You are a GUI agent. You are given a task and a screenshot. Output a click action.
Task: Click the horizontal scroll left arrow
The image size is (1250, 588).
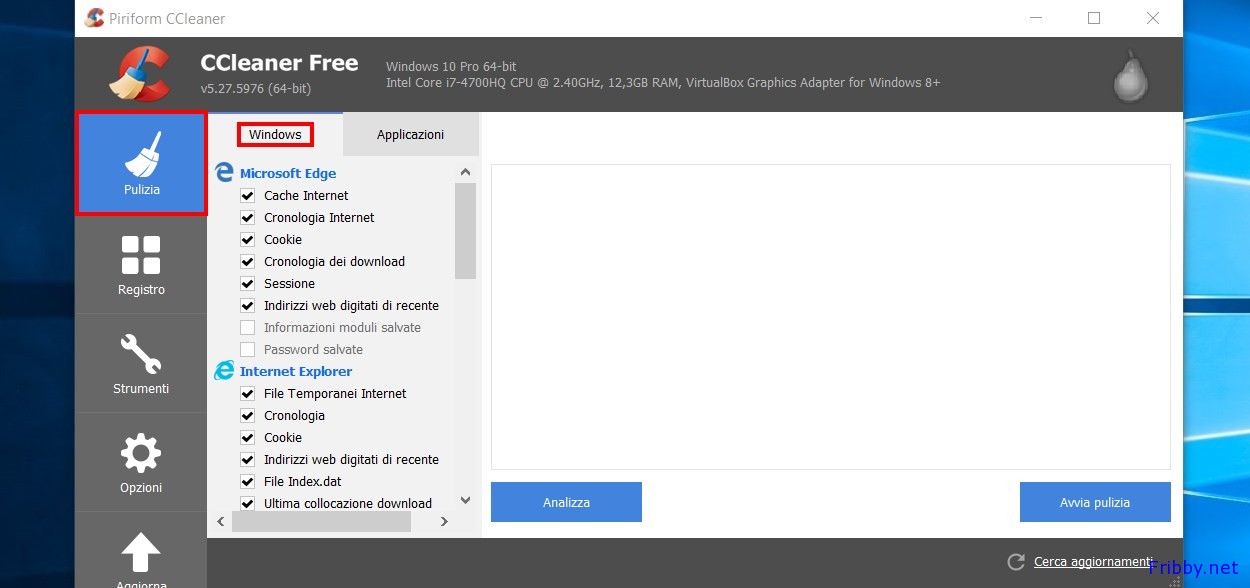[221, 521]
